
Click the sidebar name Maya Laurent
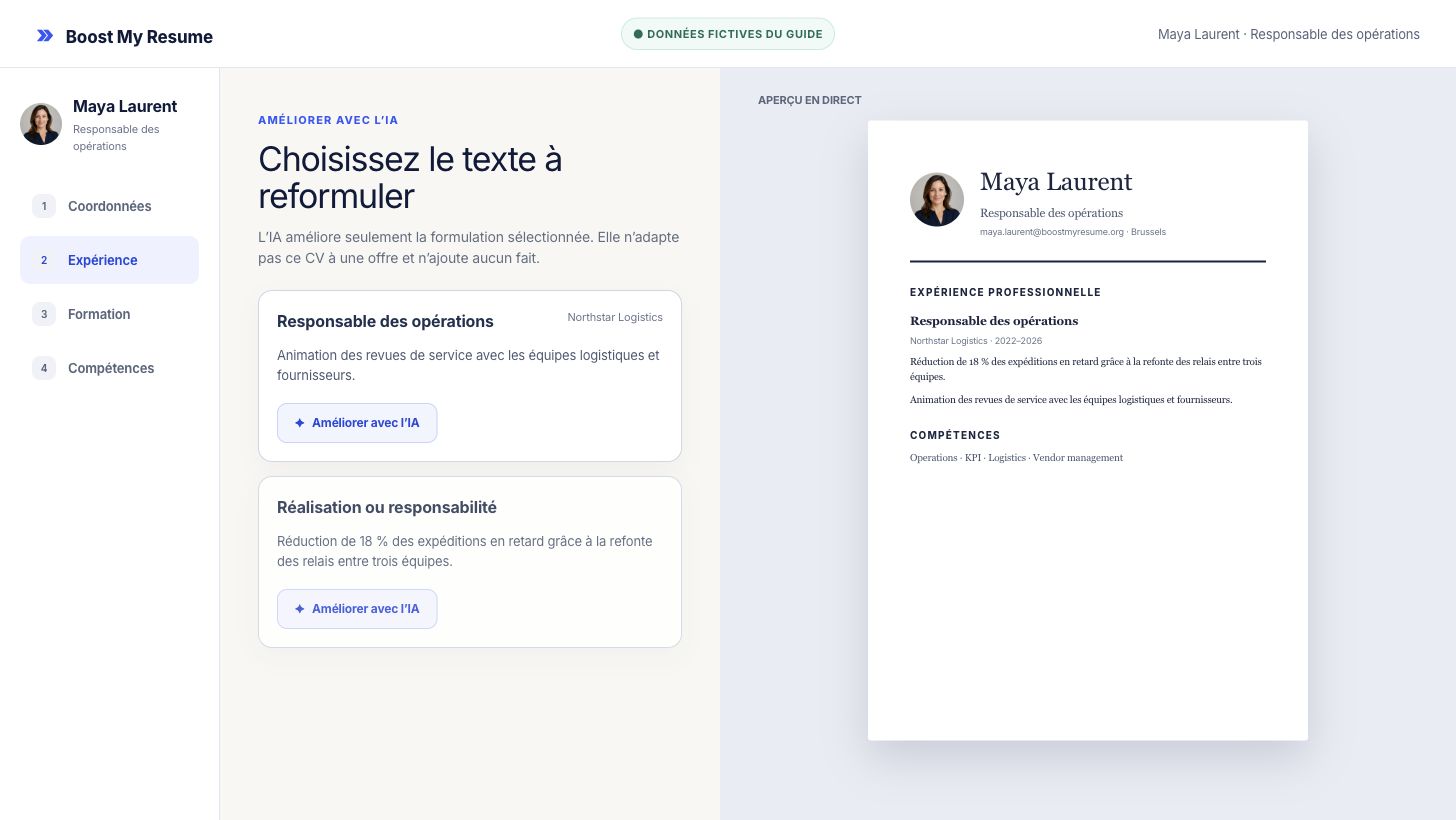(x=125, y=106)
